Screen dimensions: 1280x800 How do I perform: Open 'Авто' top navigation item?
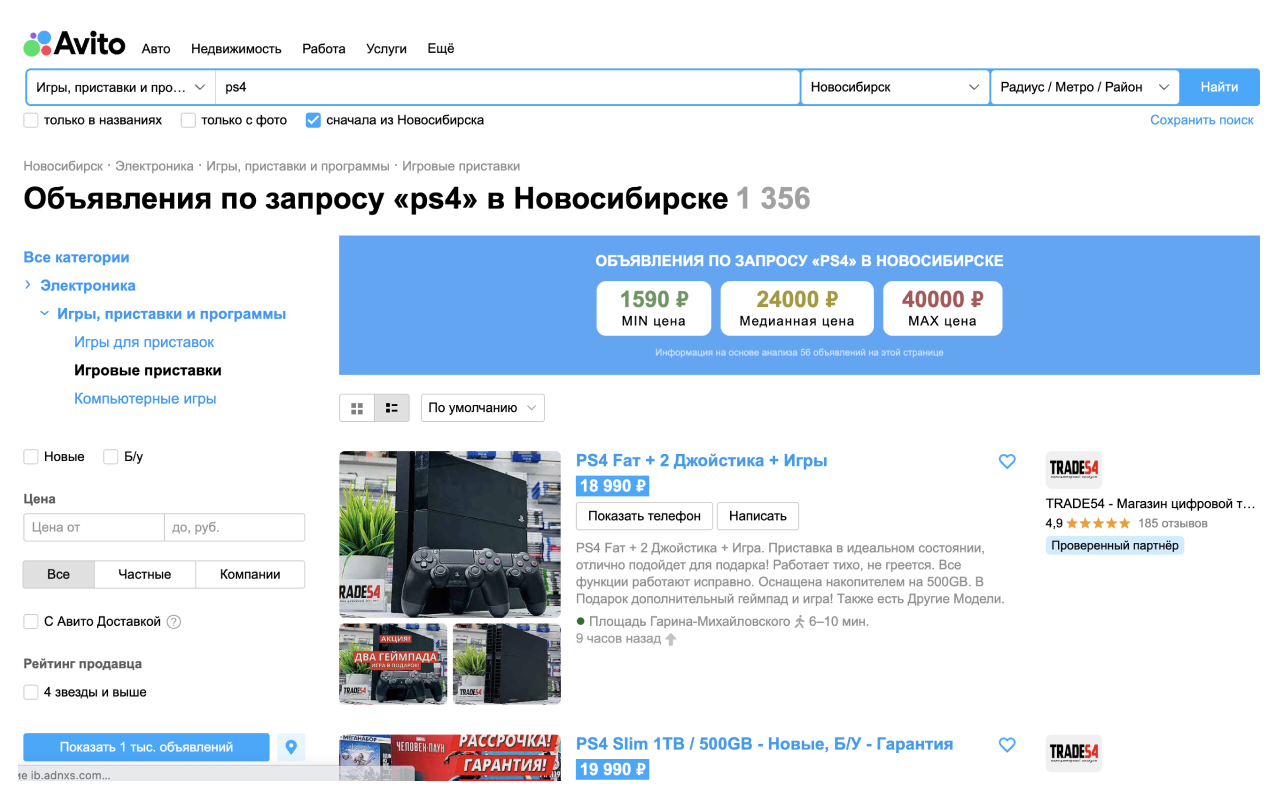point(156,48)
